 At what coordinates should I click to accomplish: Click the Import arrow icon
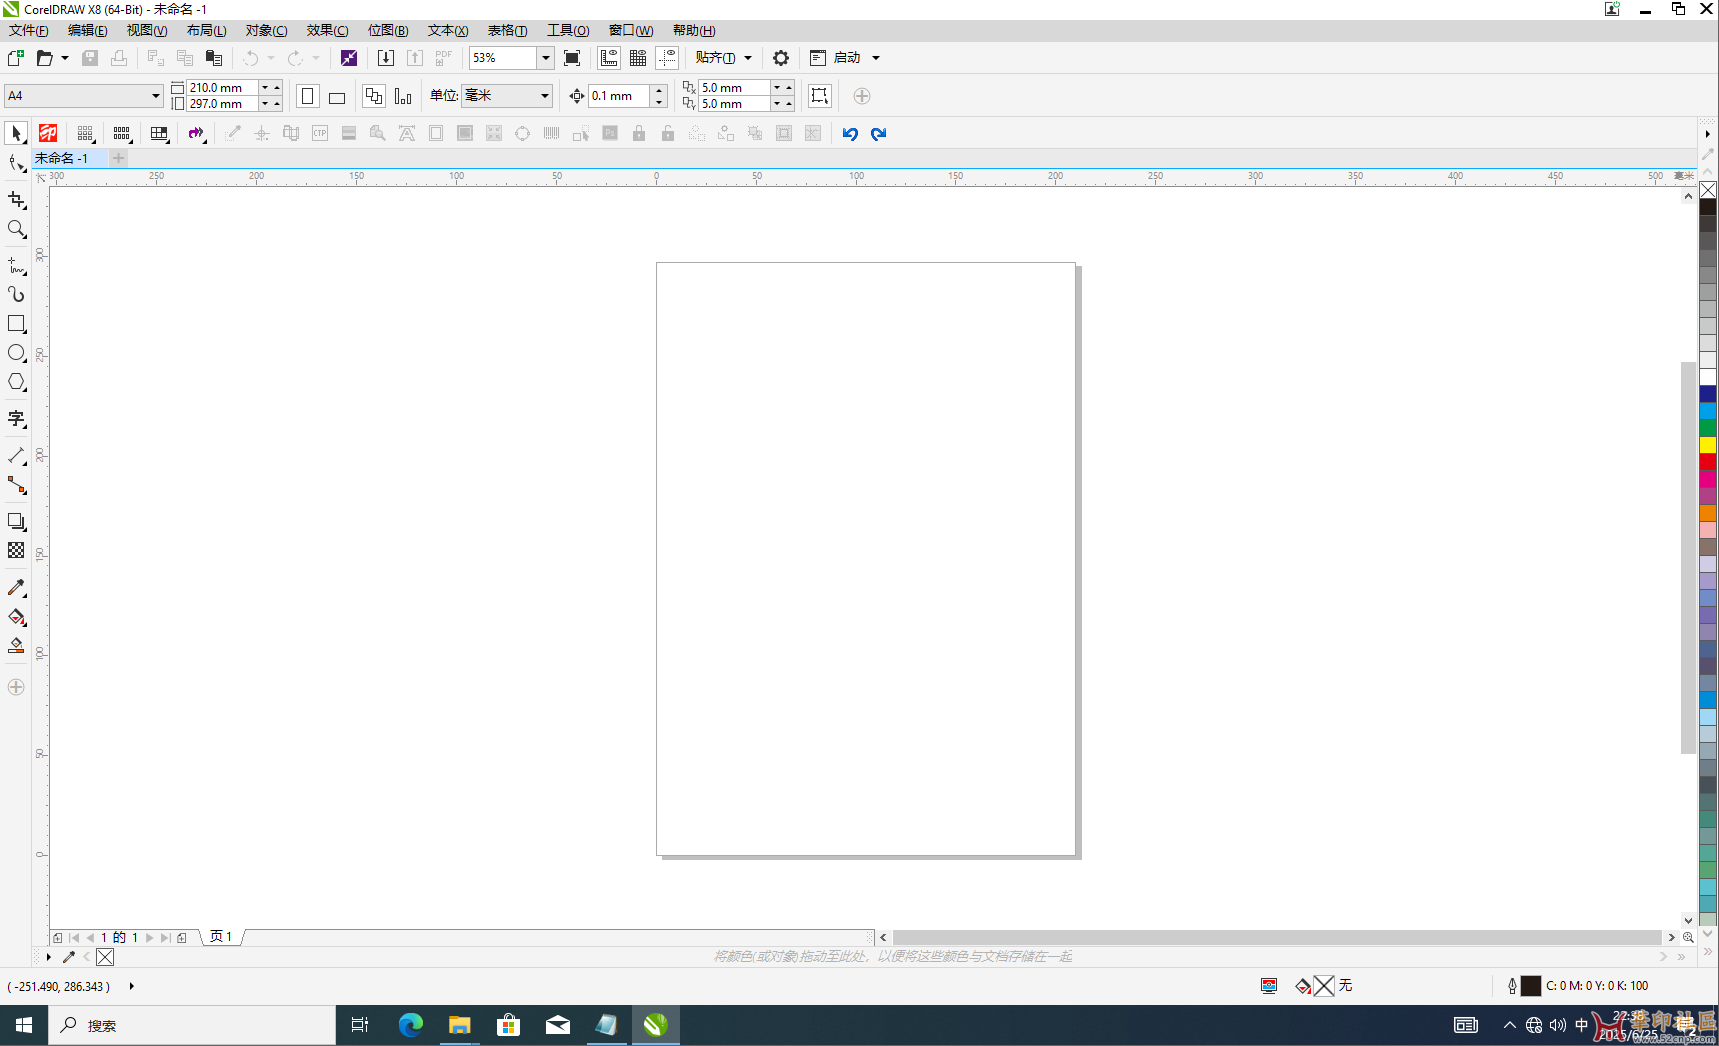tap(386, 58)
